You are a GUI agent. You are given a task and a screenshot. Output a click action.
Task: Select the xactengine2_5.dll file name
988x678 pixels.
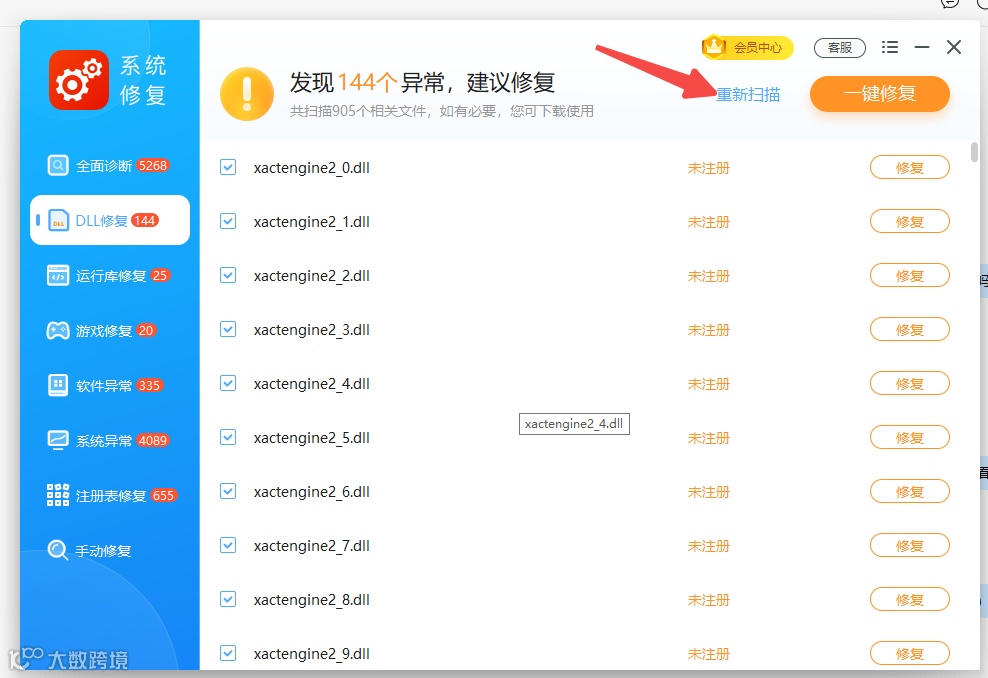(312, 437)
